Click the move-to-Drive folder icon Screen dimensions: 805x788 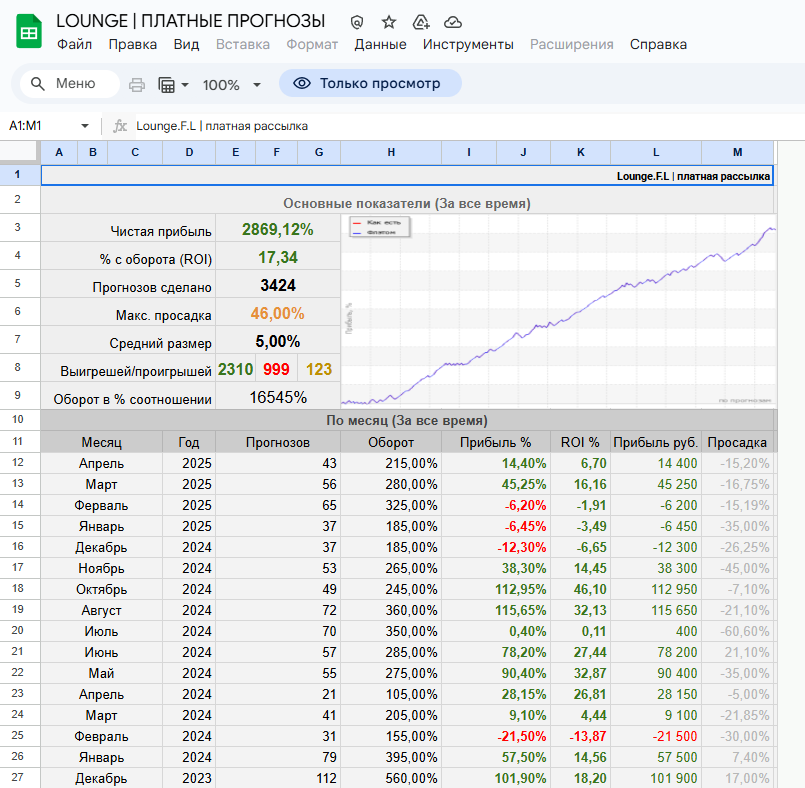click(x=421, y=21)
